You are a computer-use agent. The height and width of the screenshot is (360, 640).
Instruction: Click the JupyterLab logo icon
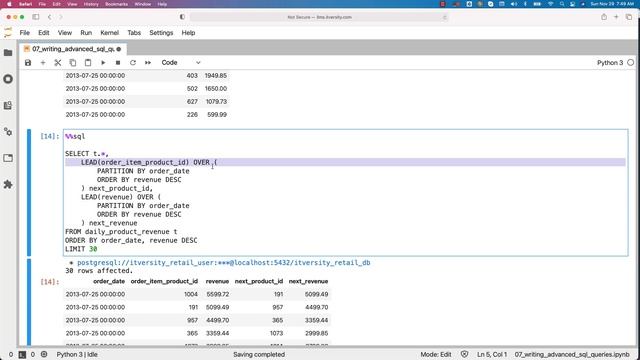tap(8, 33)
